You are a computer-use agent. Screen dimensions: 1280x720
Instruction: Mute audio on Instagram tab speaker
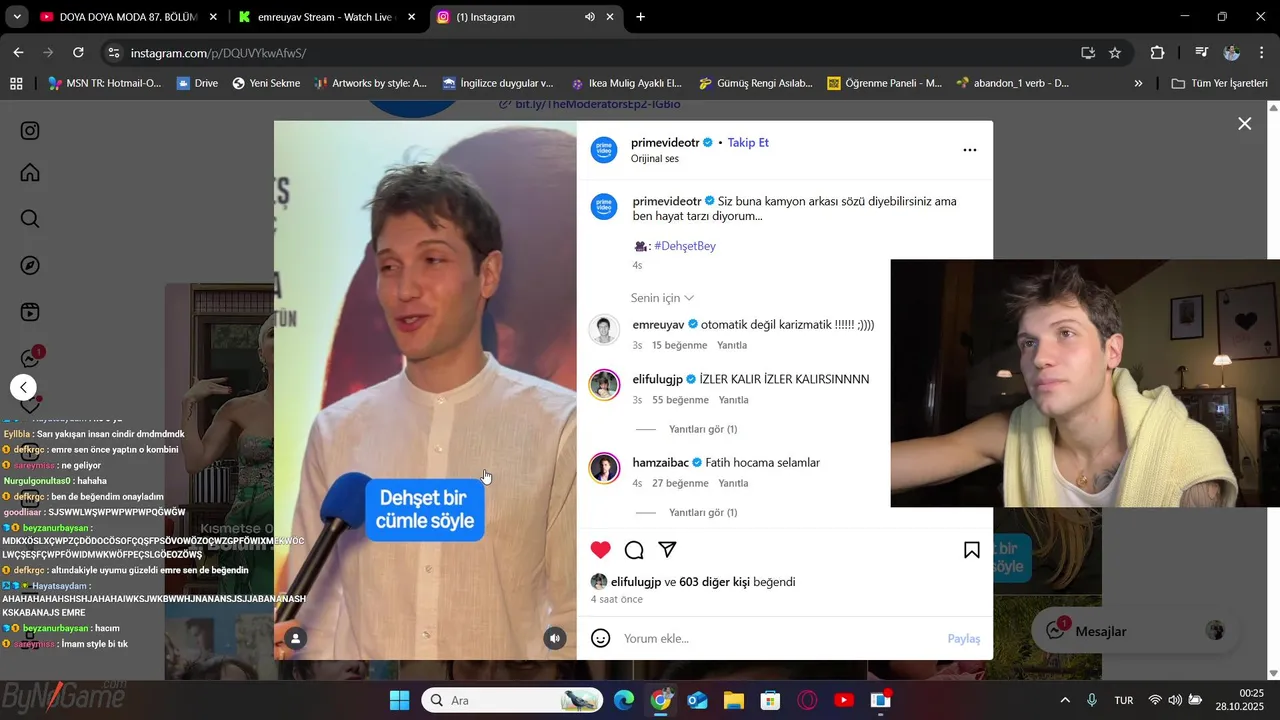click(x=590, y=17)
